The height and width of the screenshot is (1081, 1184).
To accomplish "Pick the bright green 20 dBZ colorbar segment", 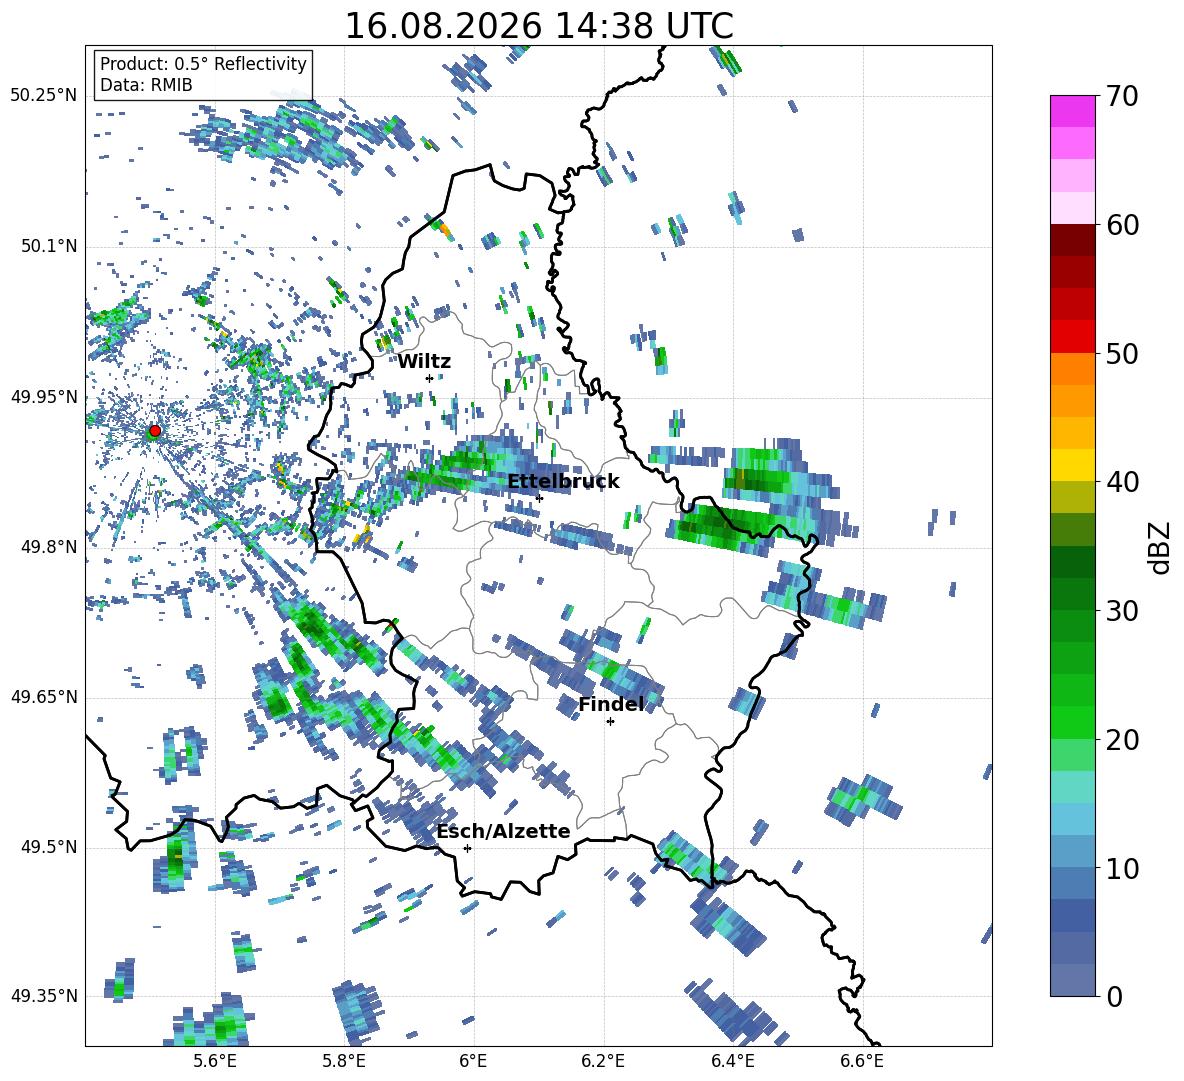I will pyautogui.click(x=1072, y=722).
